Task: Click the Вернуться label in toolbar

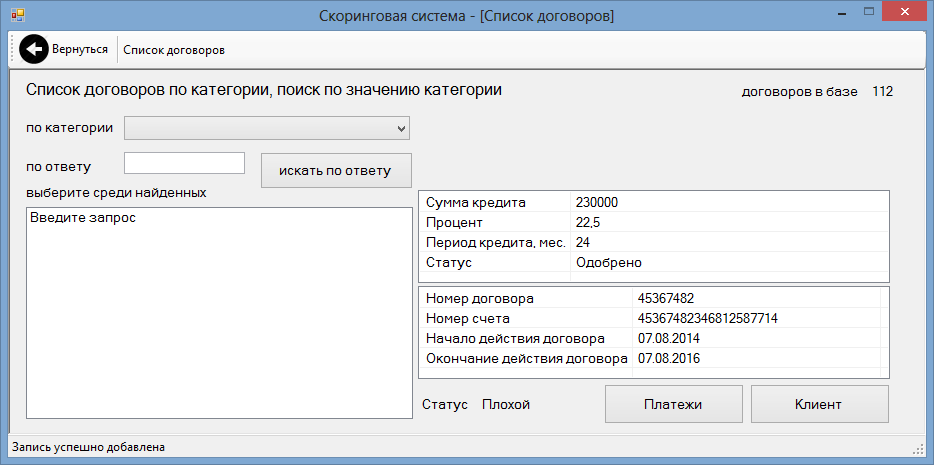Action: [x=80, y=49]
